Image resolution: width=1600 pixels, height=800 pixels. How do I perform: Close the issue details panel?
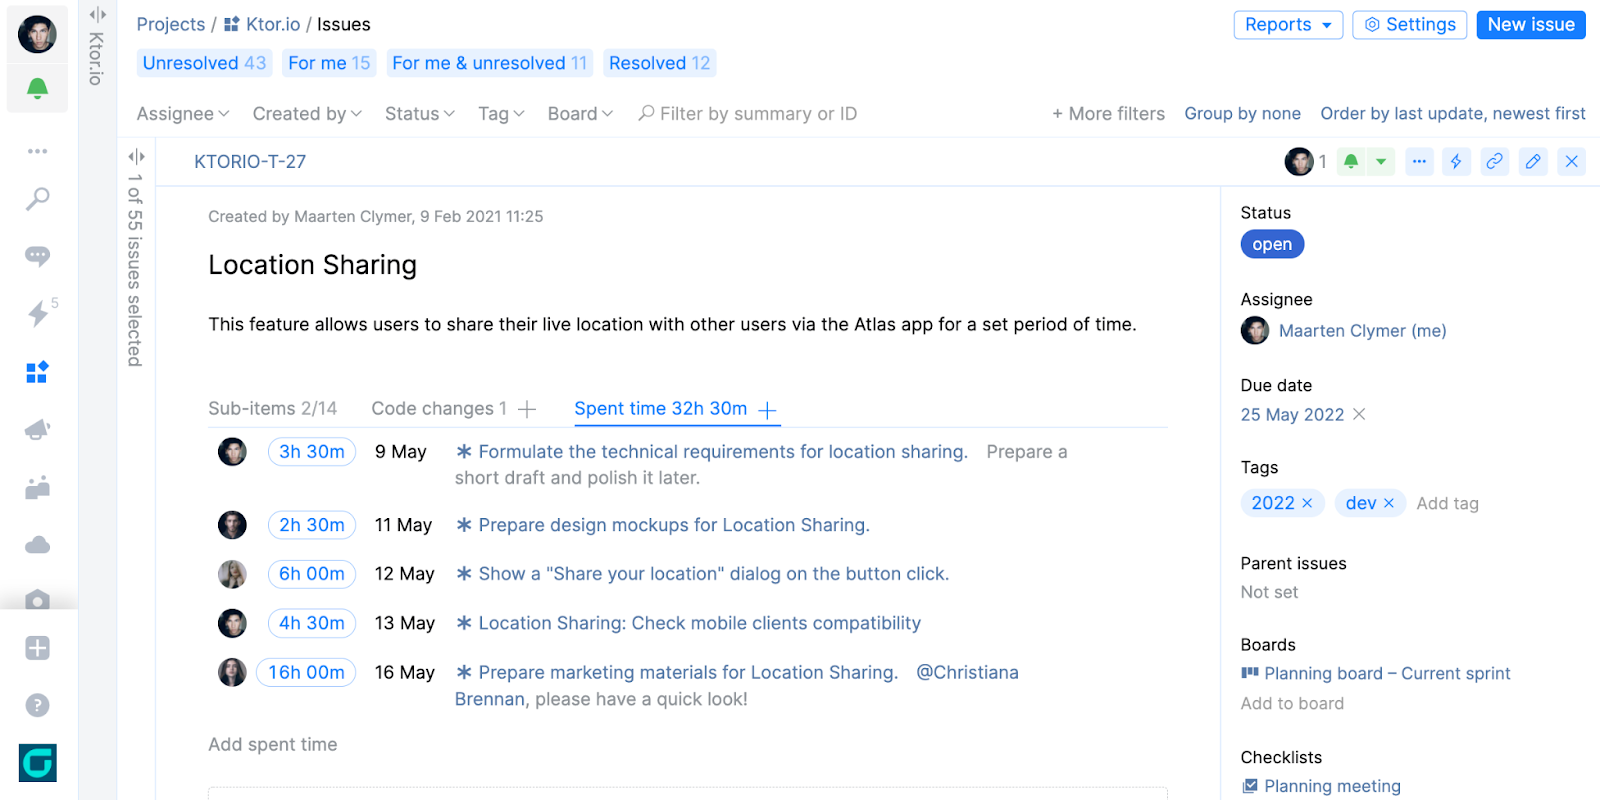(x=1572, y=161)
